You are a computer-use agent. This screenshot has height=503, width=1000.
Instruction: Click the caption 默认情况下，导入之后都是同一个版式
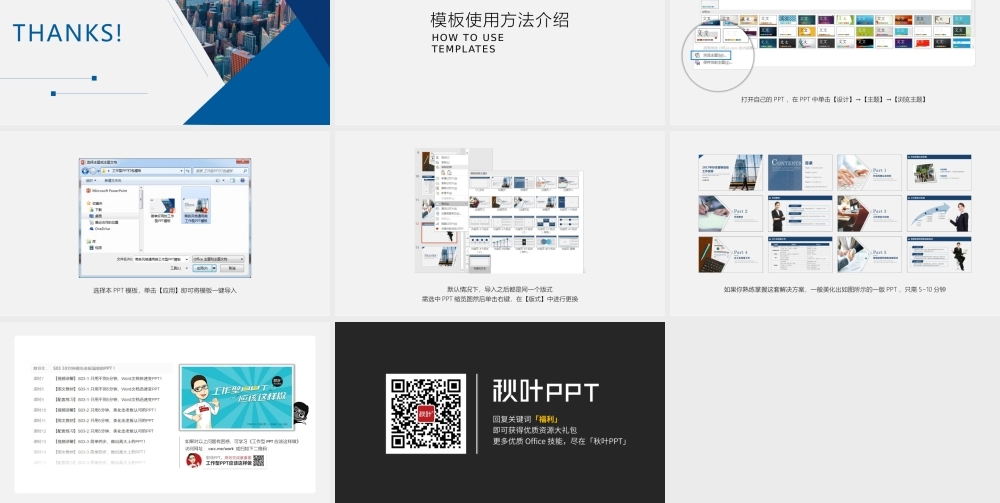pos(499,289)
